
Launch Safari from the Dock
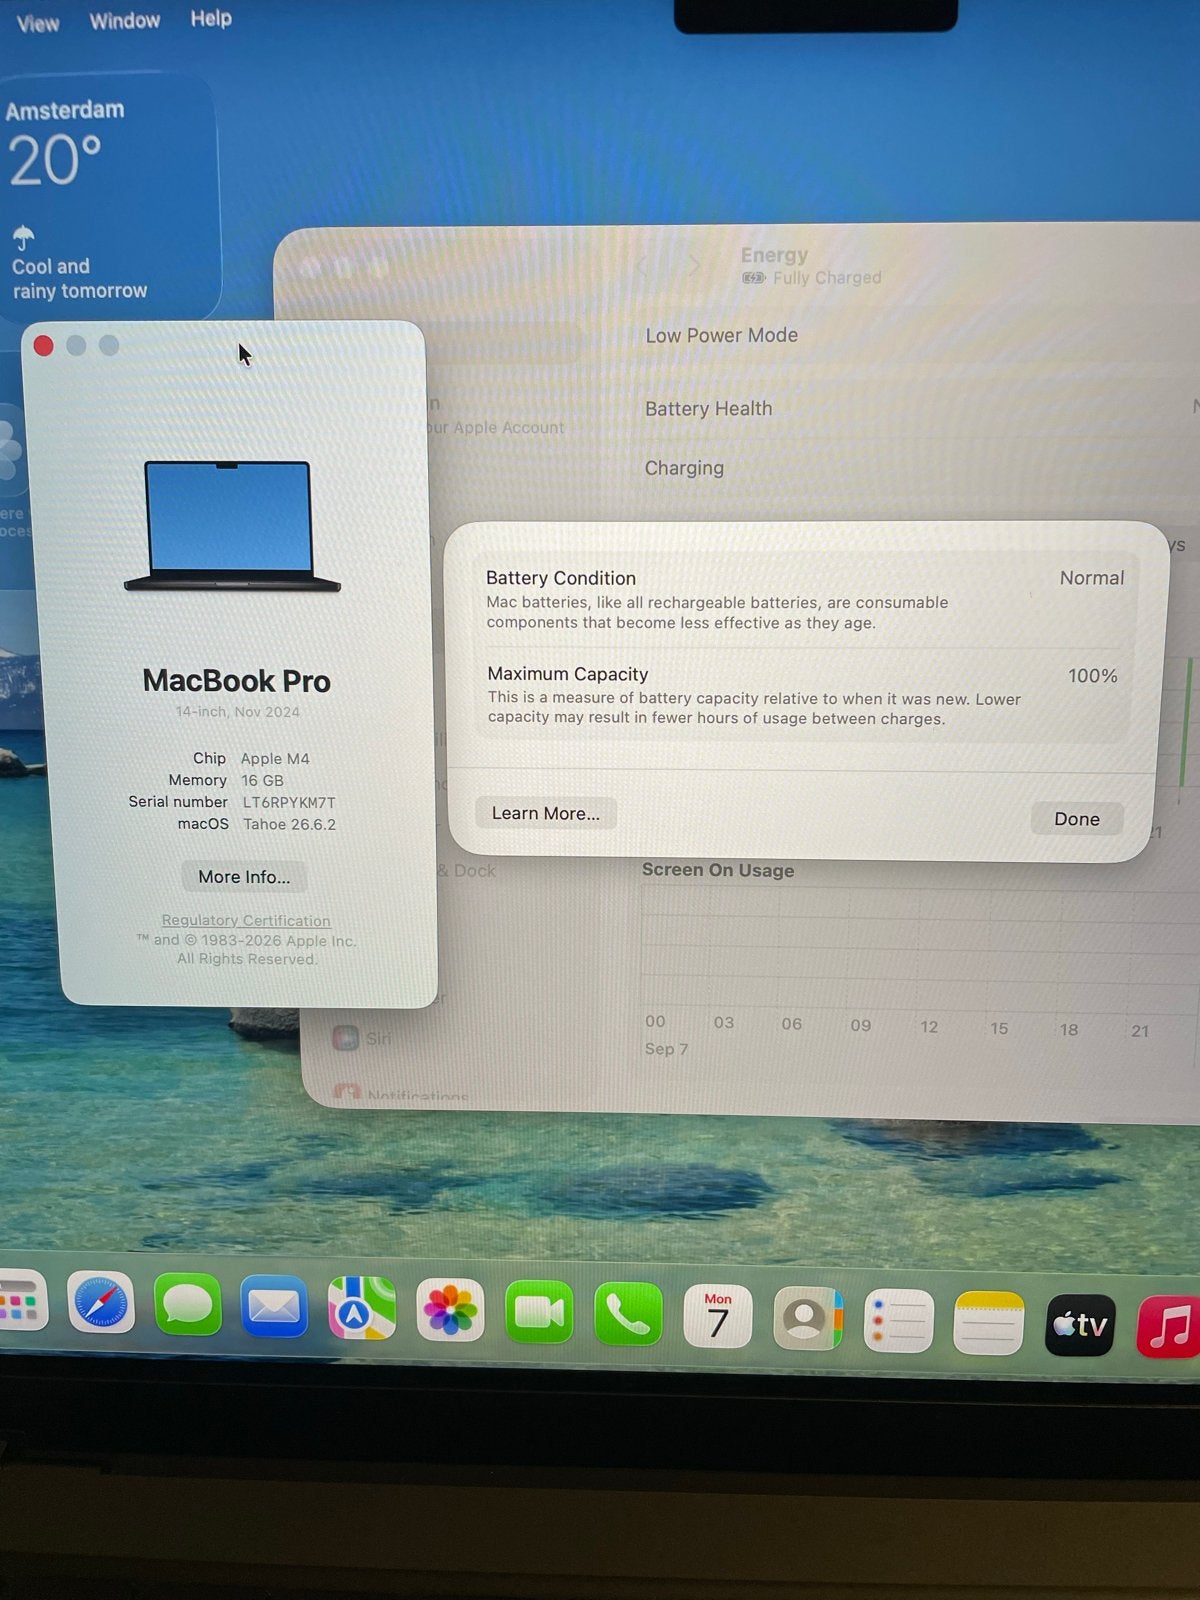click(x=101, y=1302)
